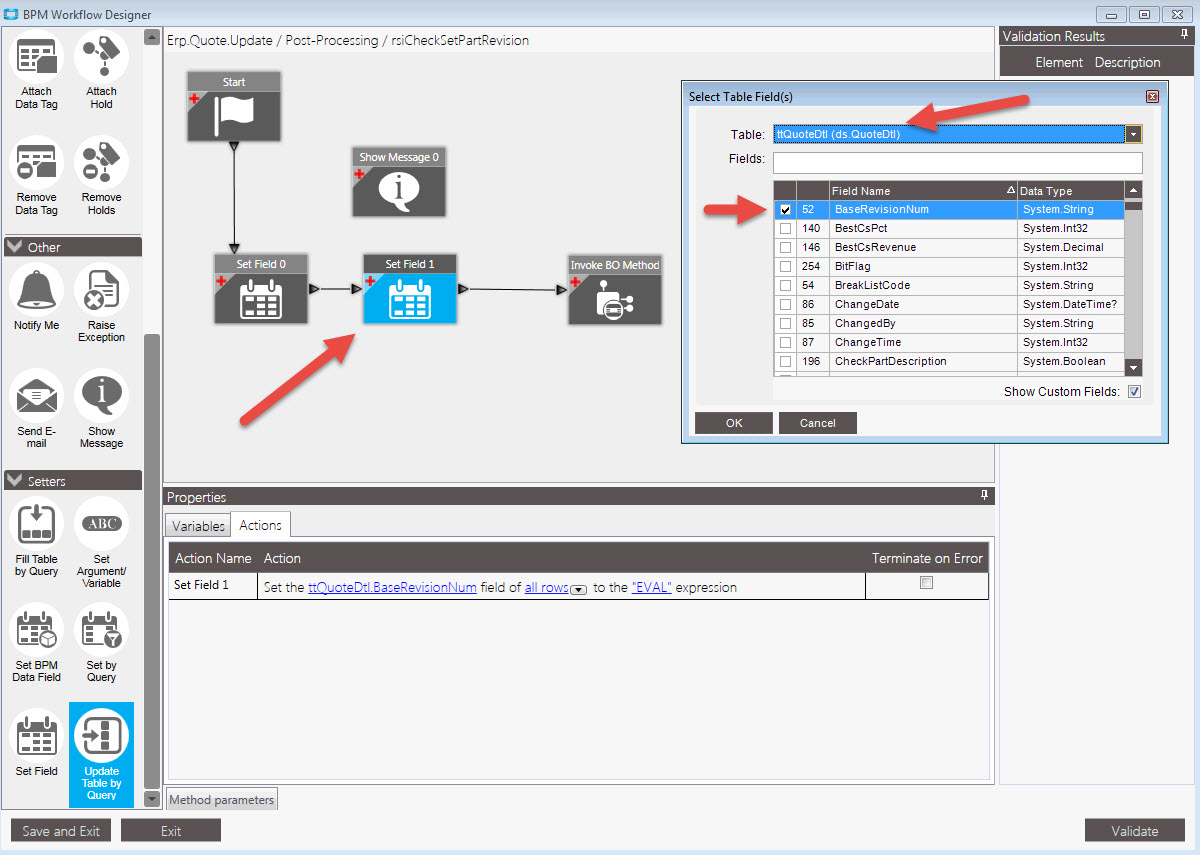Select the Remove Data Tag action icon
The image size is (1200, 855).
pos(37,163)
